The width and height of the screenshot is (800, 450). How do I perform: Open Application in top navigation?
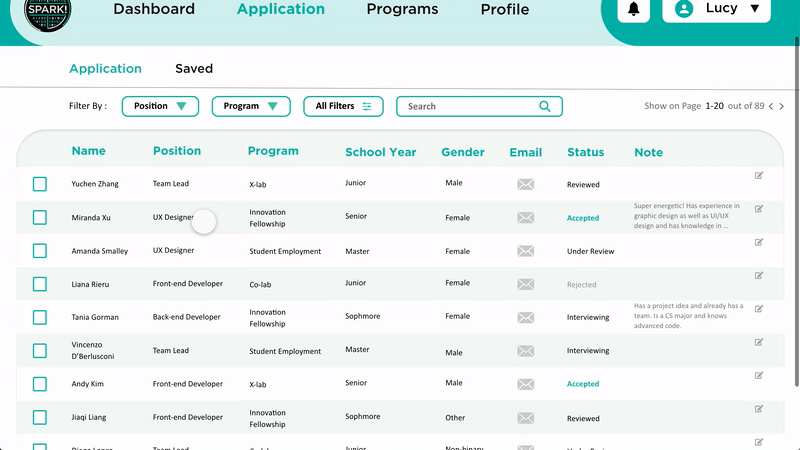(281, 9)
